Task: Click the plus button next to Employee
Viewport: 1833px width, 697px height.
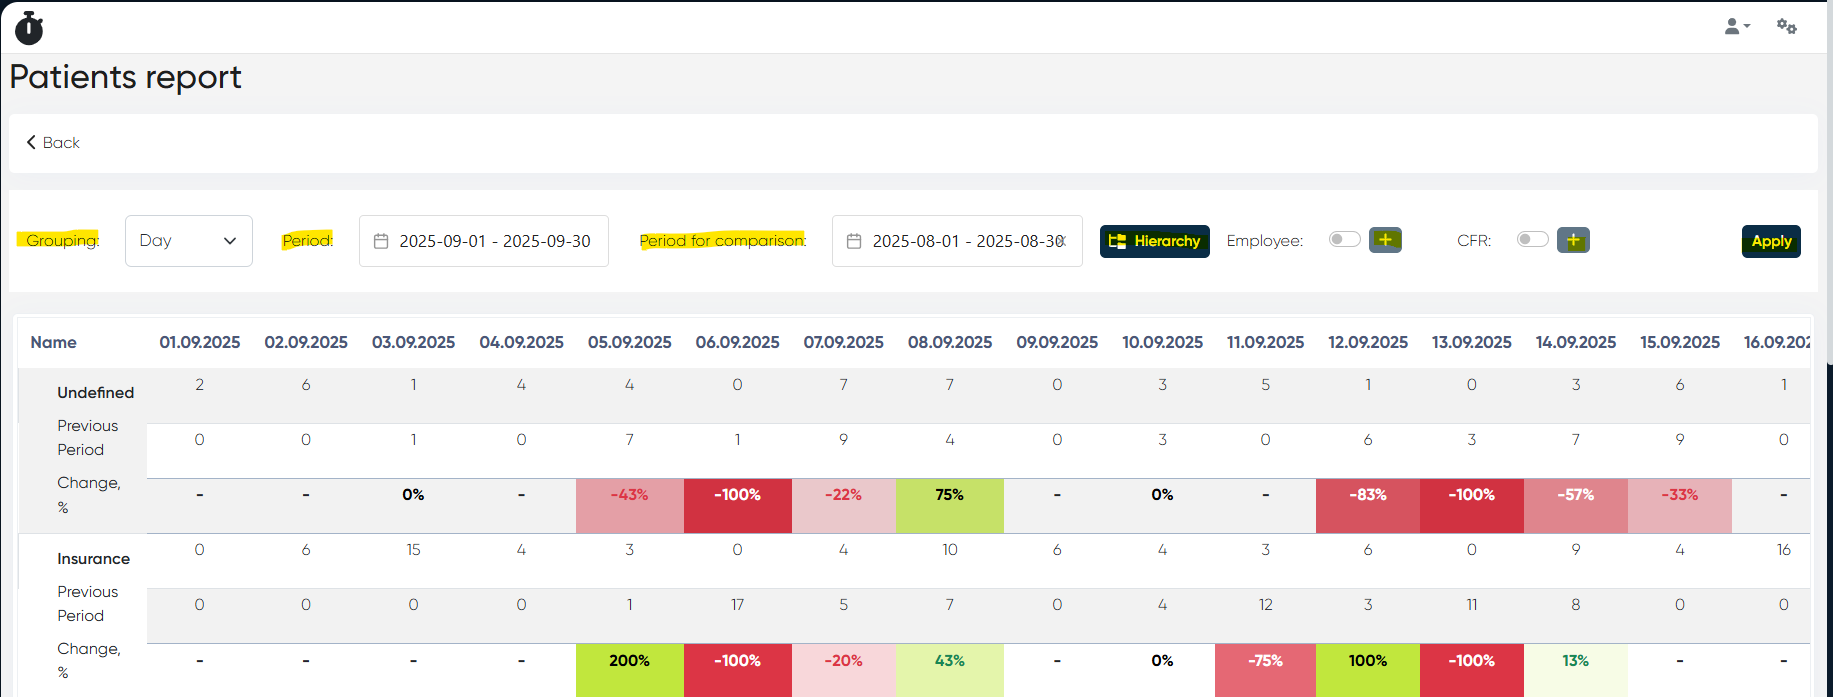Action: pyautogui.click(x=1385, y=240)
